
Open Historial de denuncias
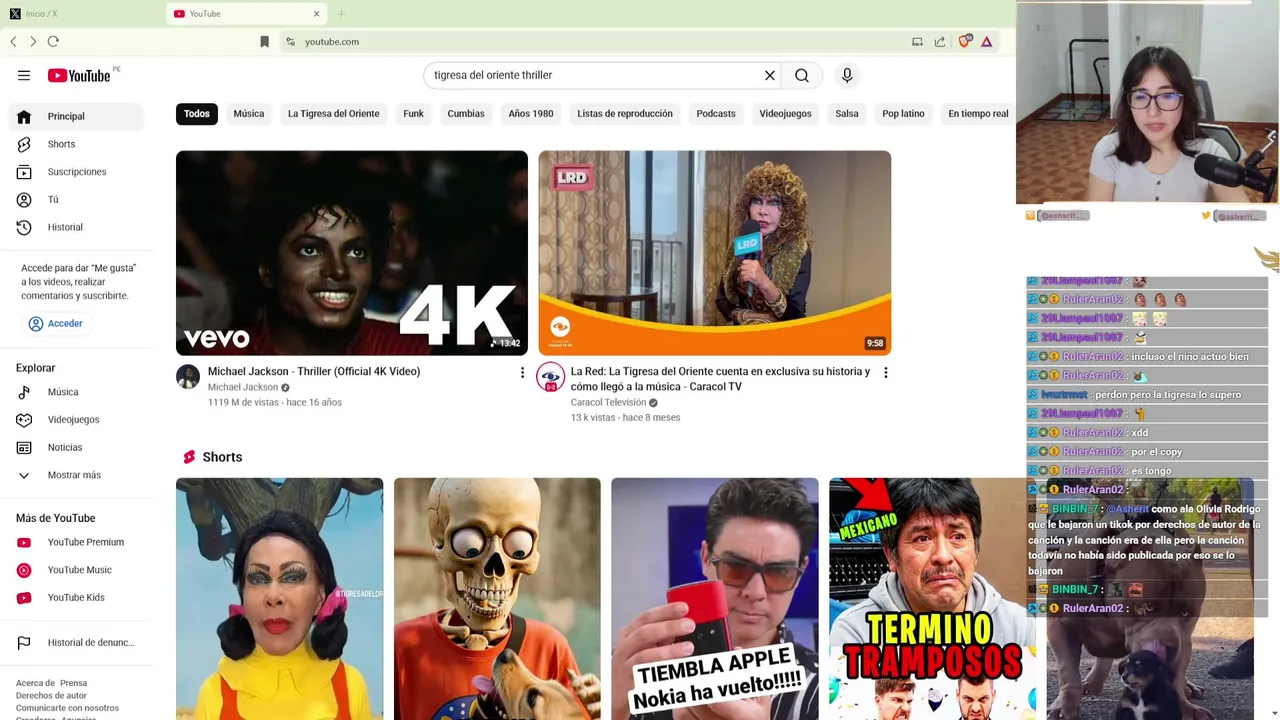[76, 643]
